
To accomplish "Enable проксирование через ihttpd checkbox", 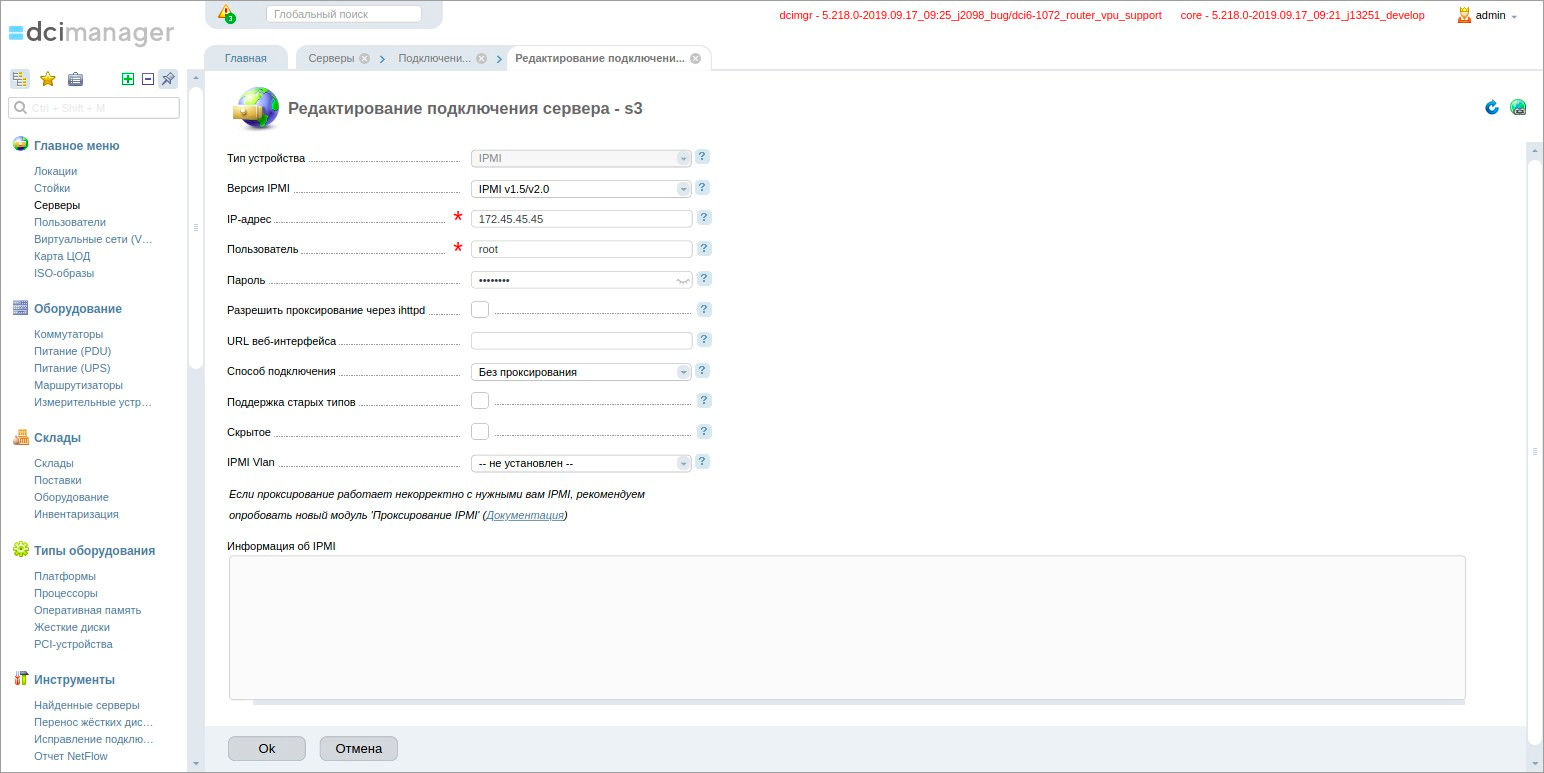I will pyautogui.click(x=479, y=309).
